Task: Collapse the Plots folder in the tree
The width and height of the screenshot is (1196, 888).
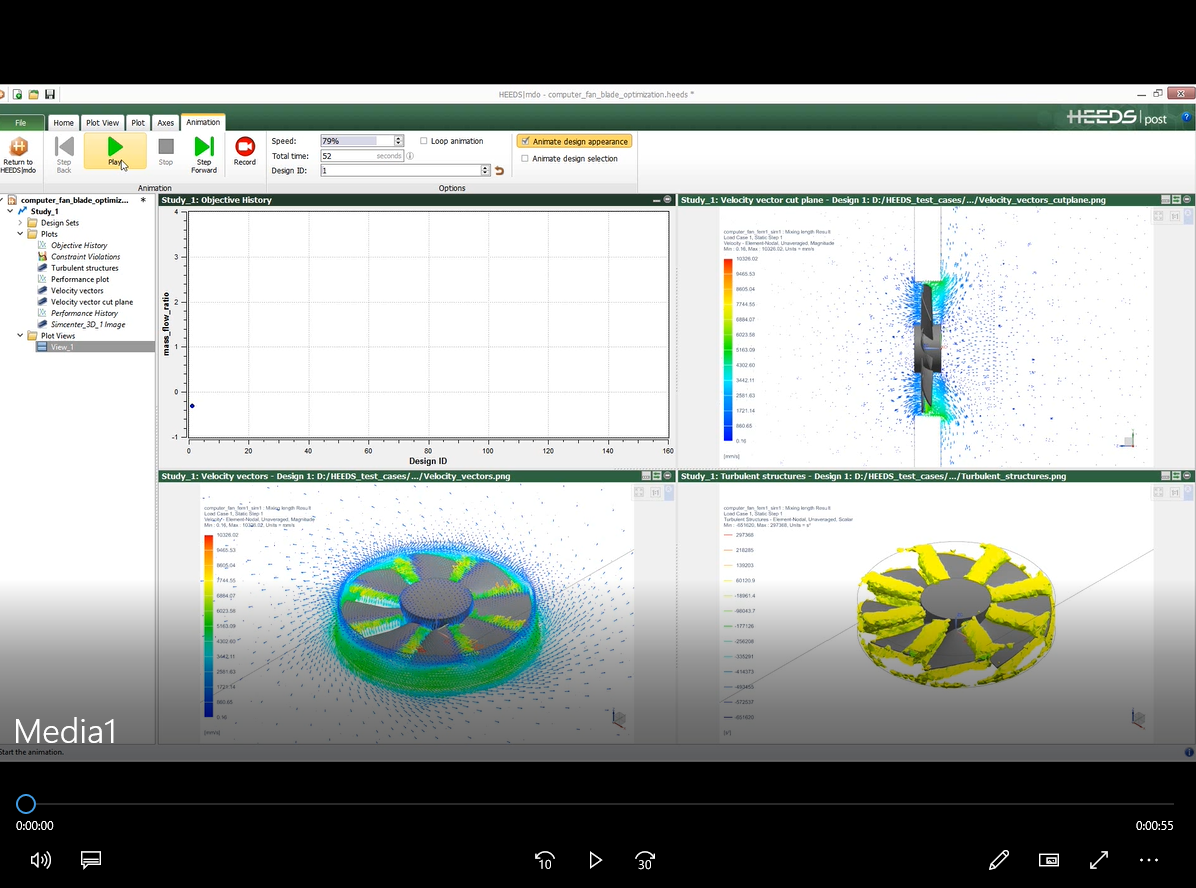Action: [x=21, y=234]
